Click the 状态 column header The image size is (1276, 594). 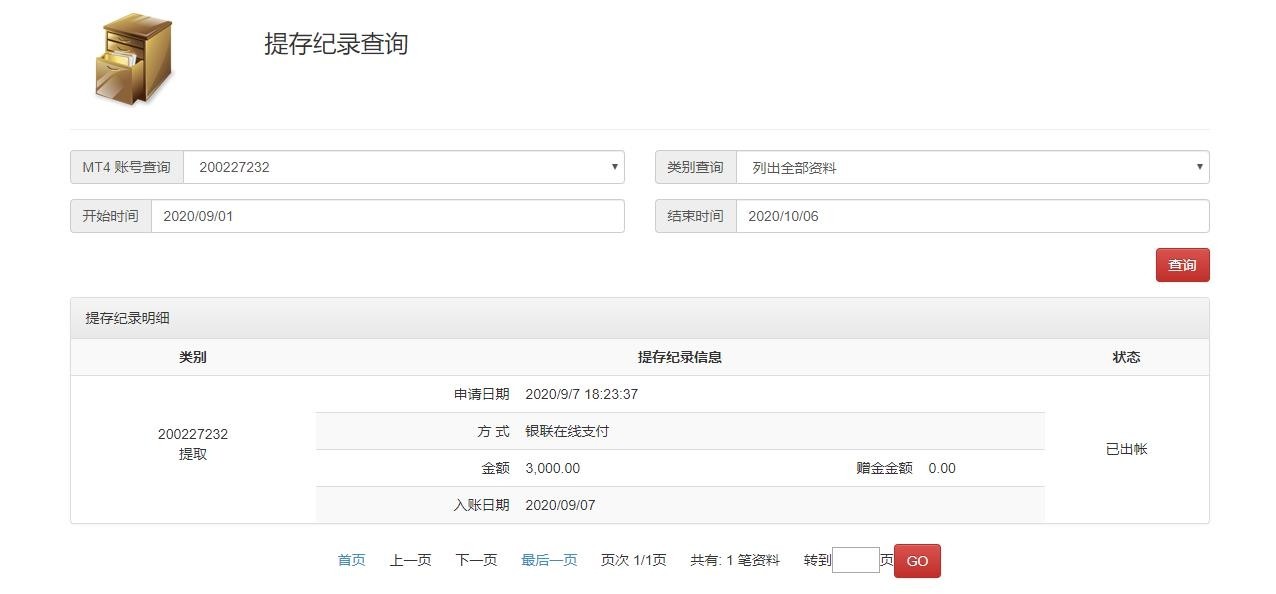click(x=1127, y=357)
